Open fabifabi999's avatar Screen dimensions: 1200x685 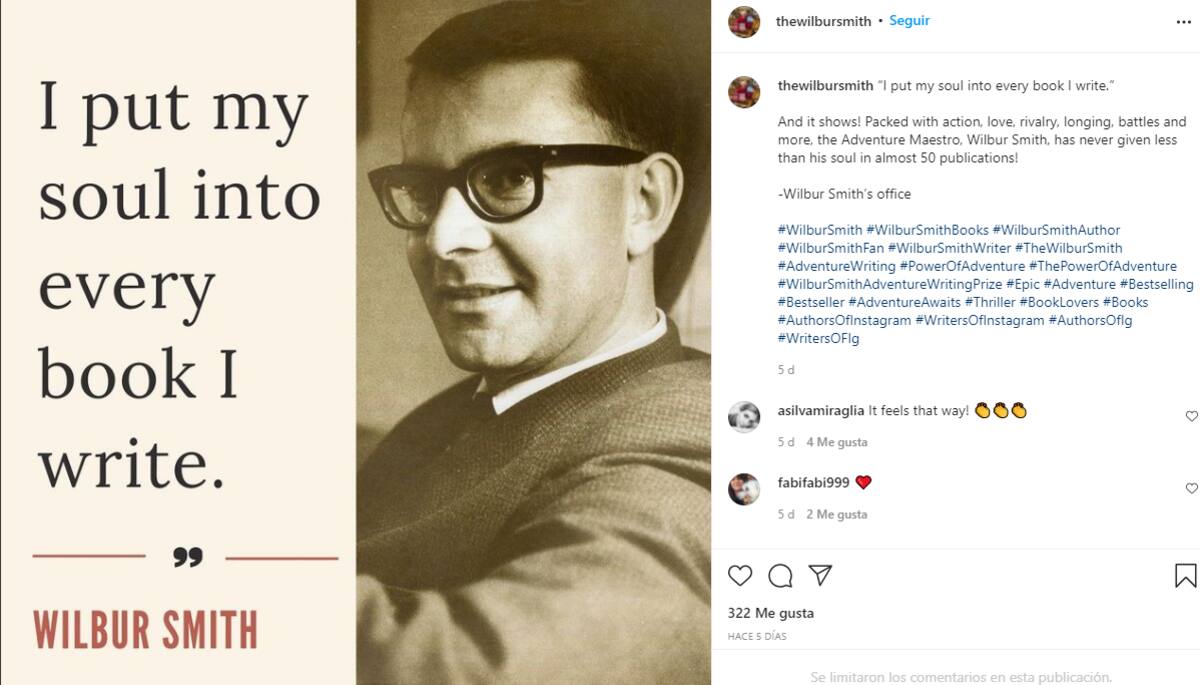744,489
